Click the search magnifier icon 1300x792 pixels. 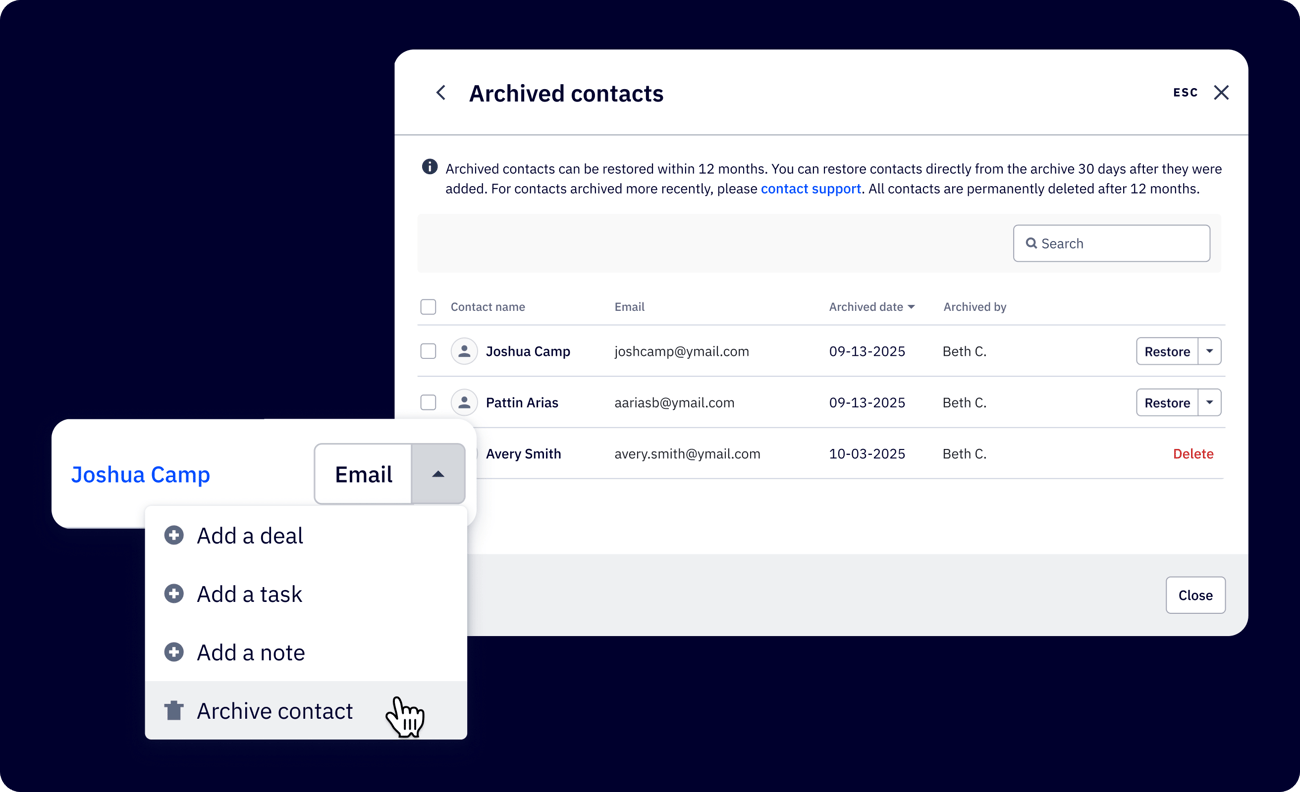point(1031,243)
